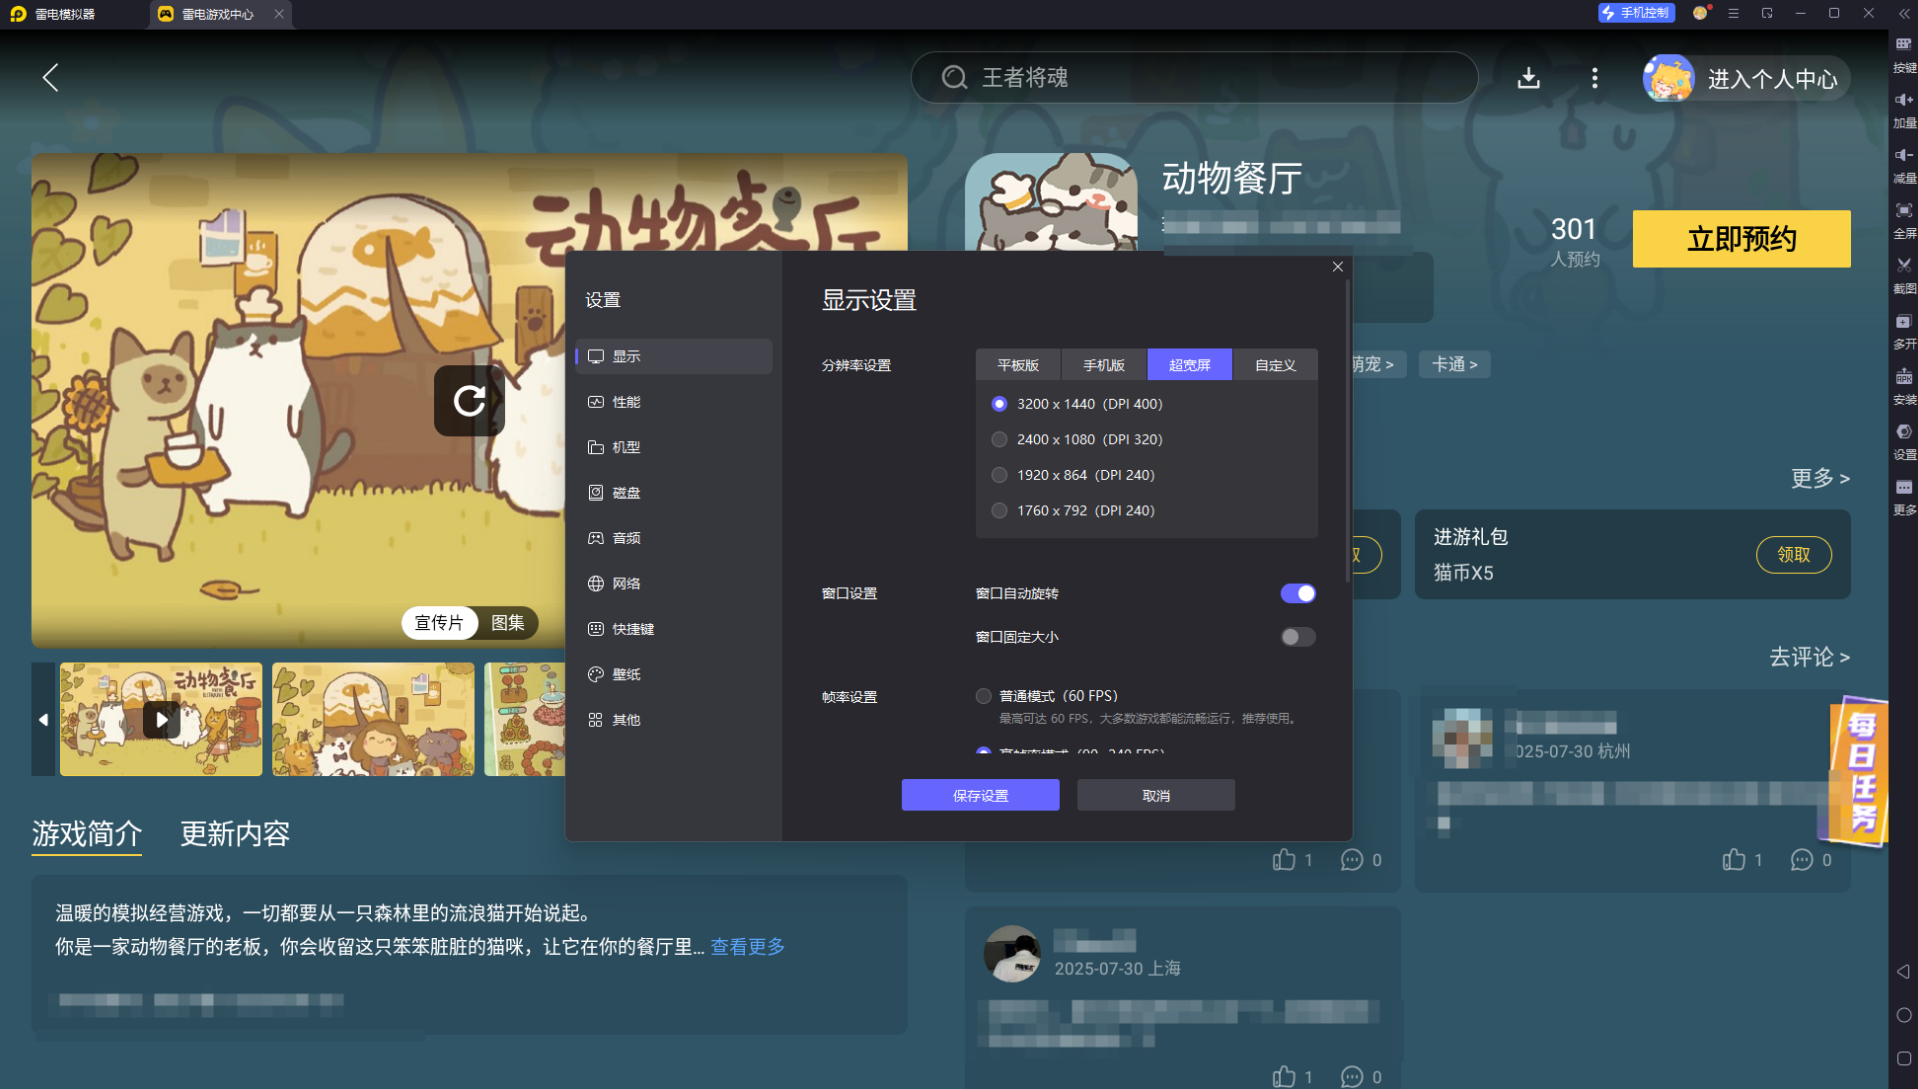
Task: Click 进入个人中心 profile button
Action: click(x=1746, y=78)
